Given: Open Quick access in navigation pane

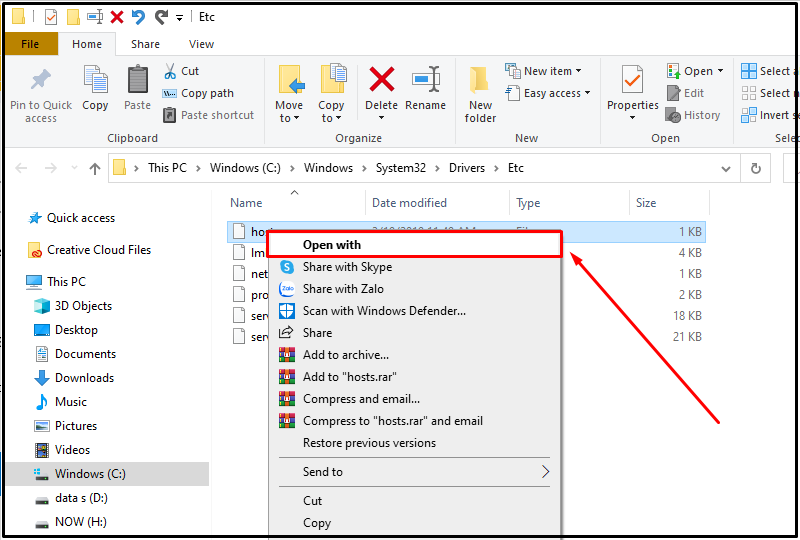Looking at the screenshot, I should 81,218.
